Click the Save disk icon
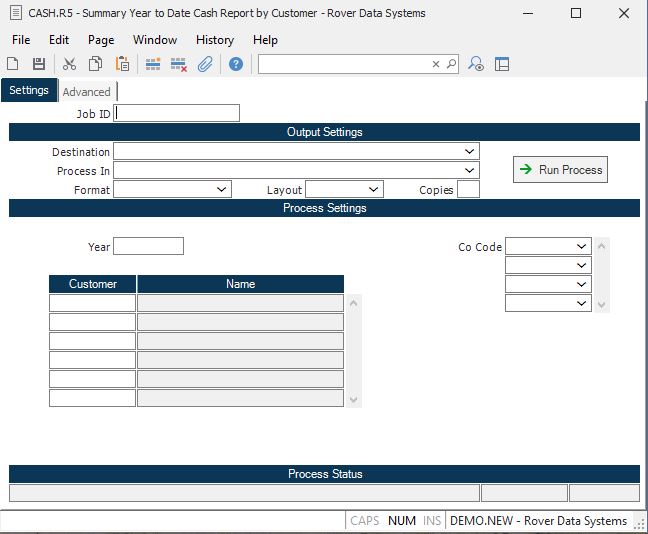The height and width of the screenshot is (534, 648). [x=39, y=64]
